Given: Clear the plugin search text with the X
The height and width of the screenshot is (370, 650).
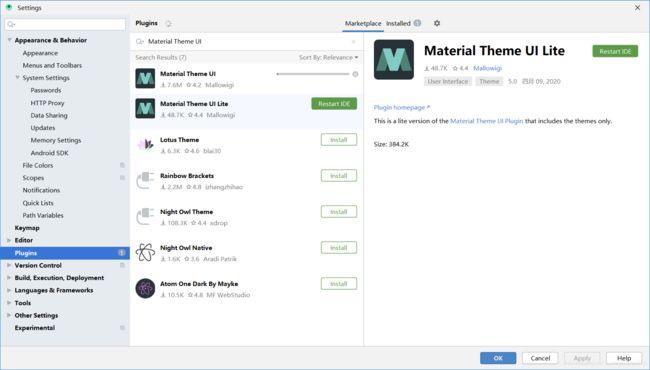Looking at the screenshot, I should pos(354,41).
